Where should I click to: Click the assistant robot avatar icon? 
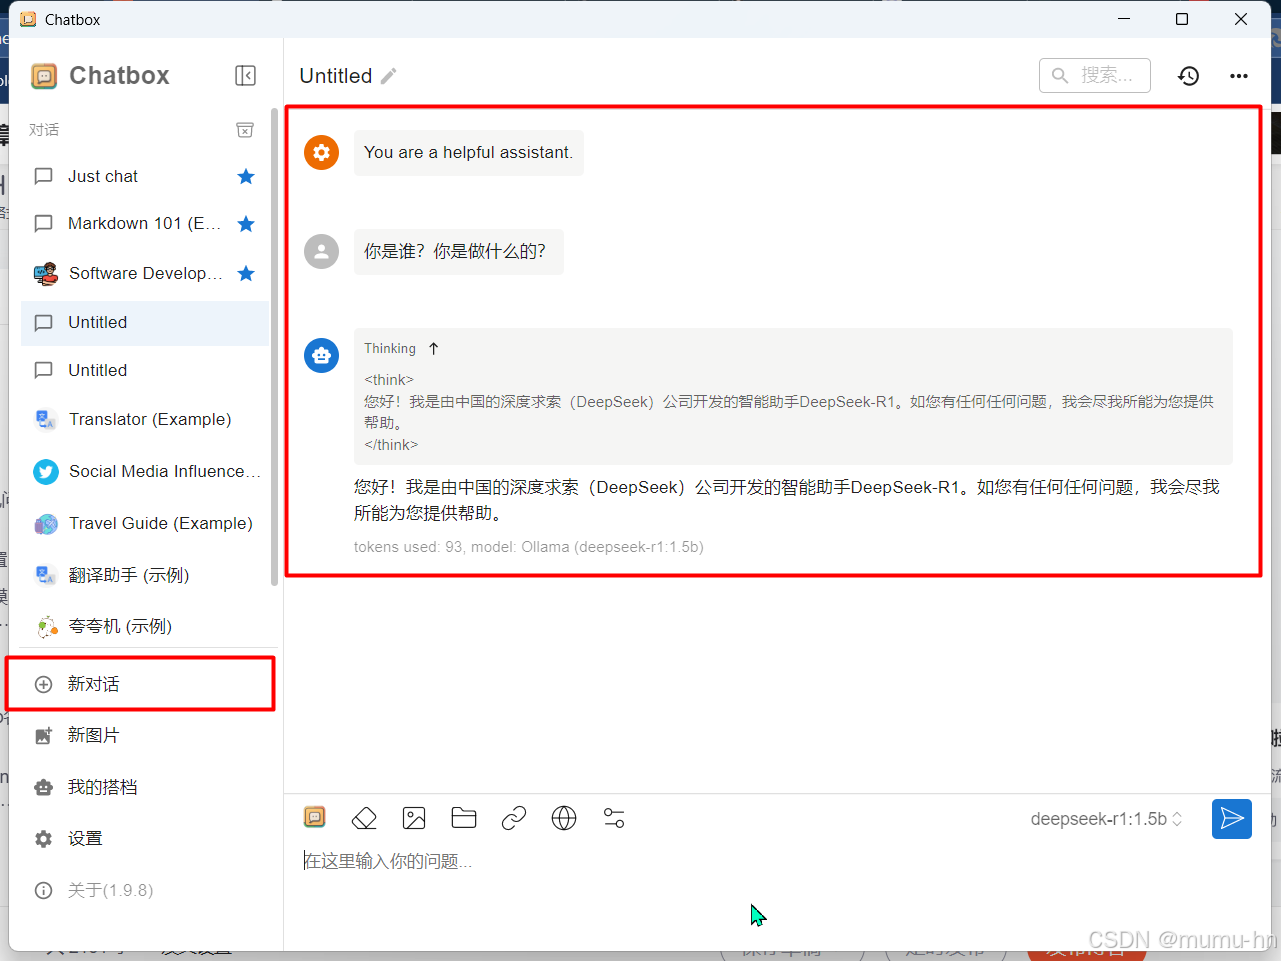(321, 355)
